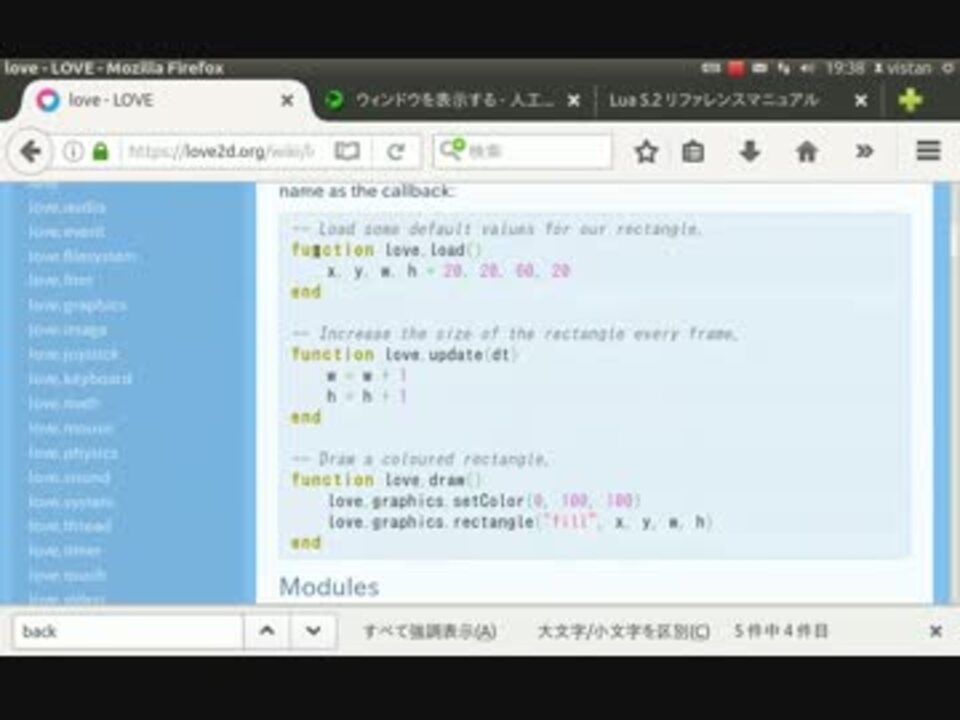Close the find bar
This screenshot has height=720, width=960.
click(x=936, y=631)
